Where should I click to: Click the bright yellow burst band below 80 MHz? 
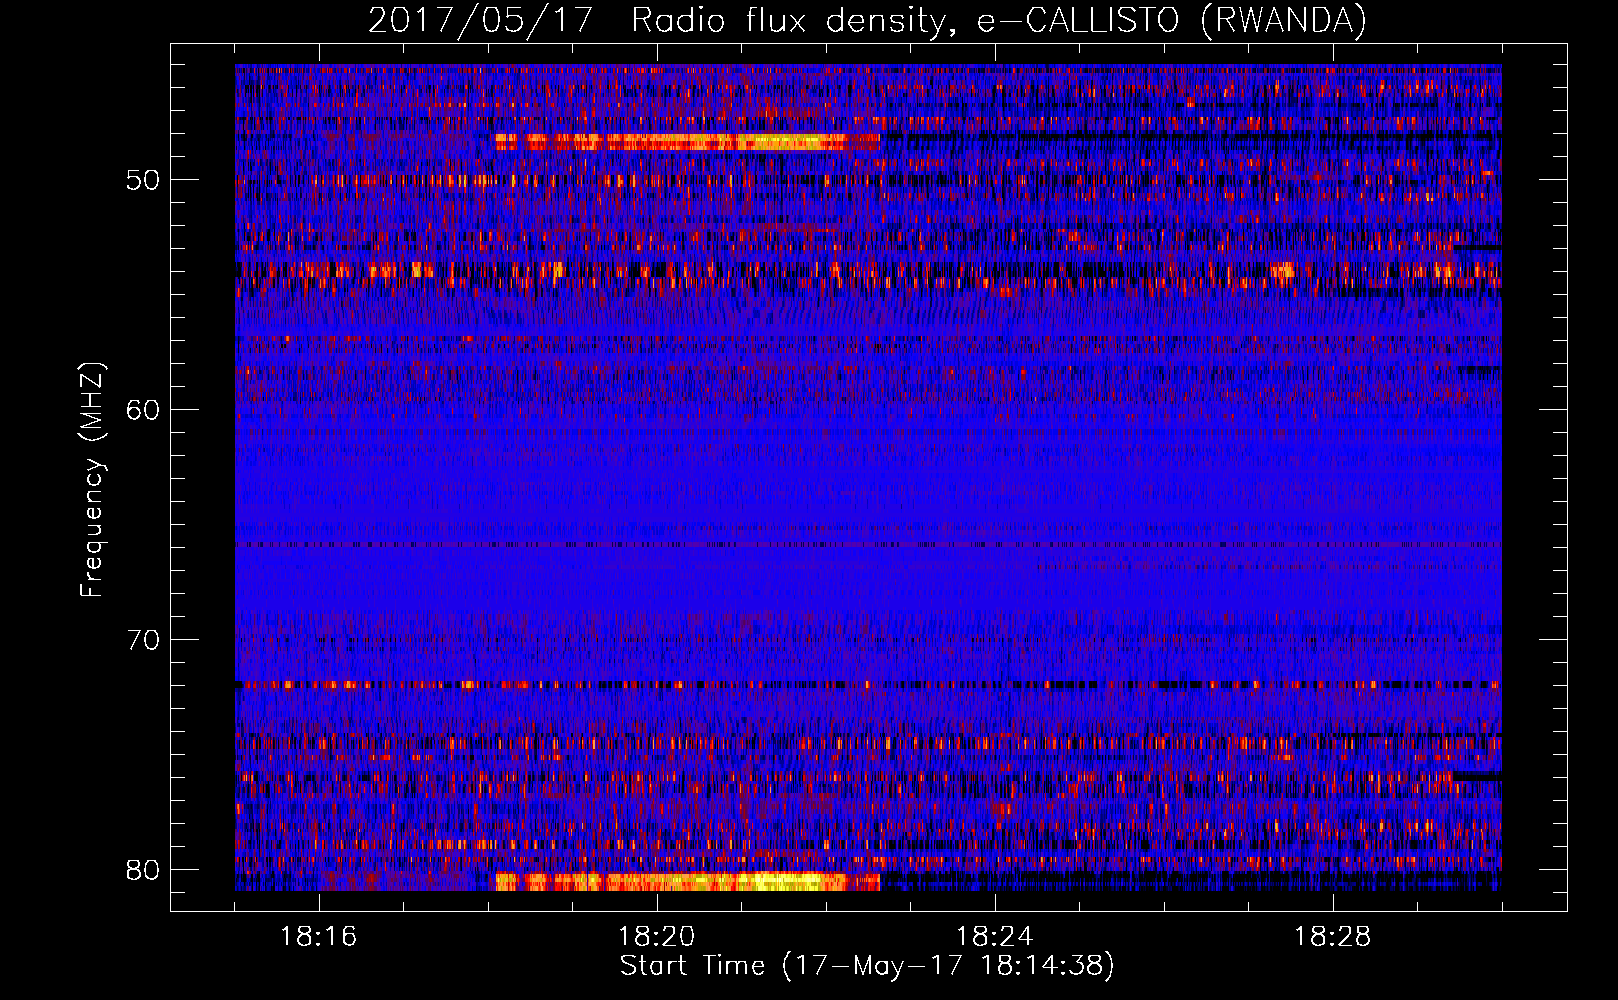(x=688, y=882)
